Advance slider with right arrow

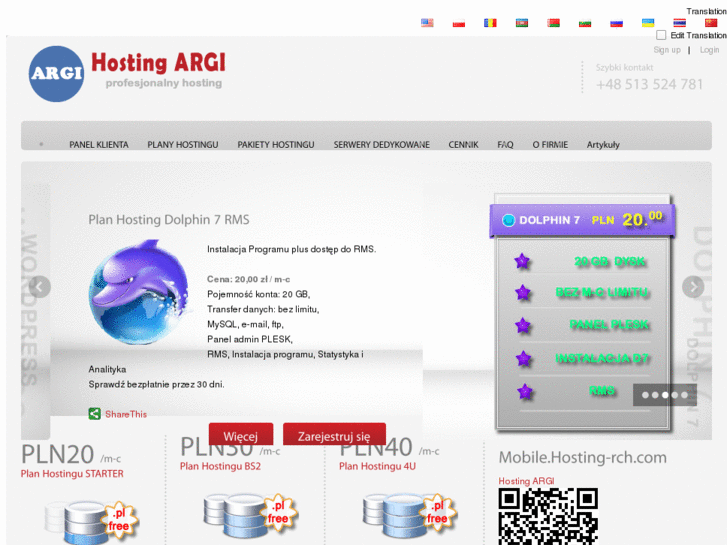(x=693, y=287)
